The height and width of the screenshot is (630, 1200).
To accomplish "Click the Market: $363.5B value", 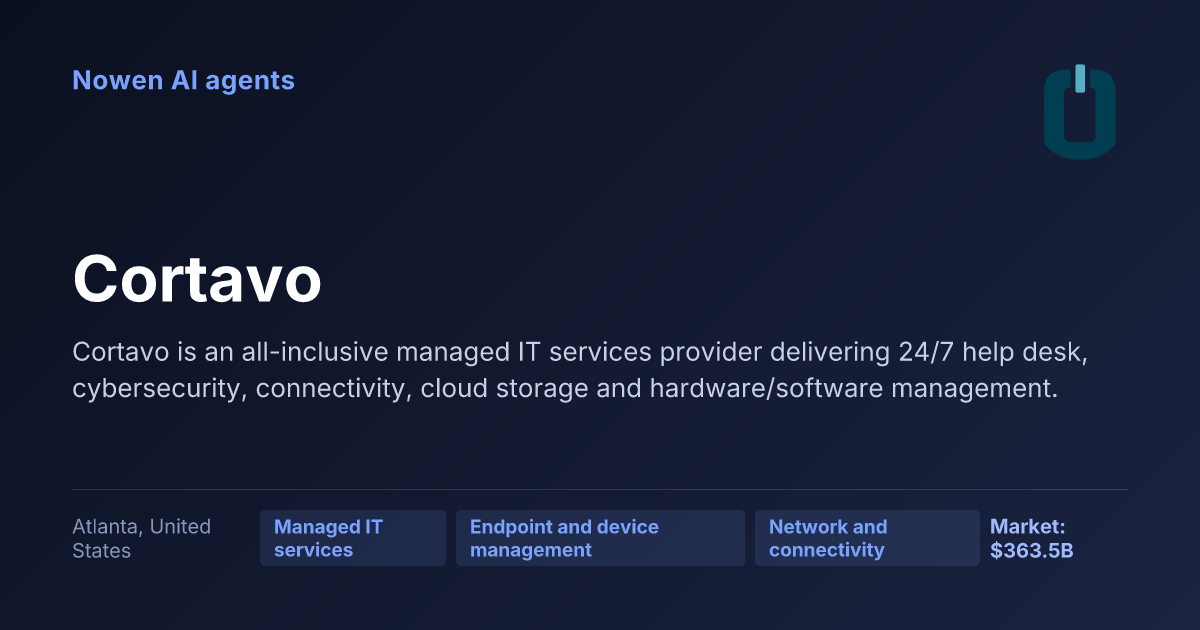I will [x=1032, y=538].
